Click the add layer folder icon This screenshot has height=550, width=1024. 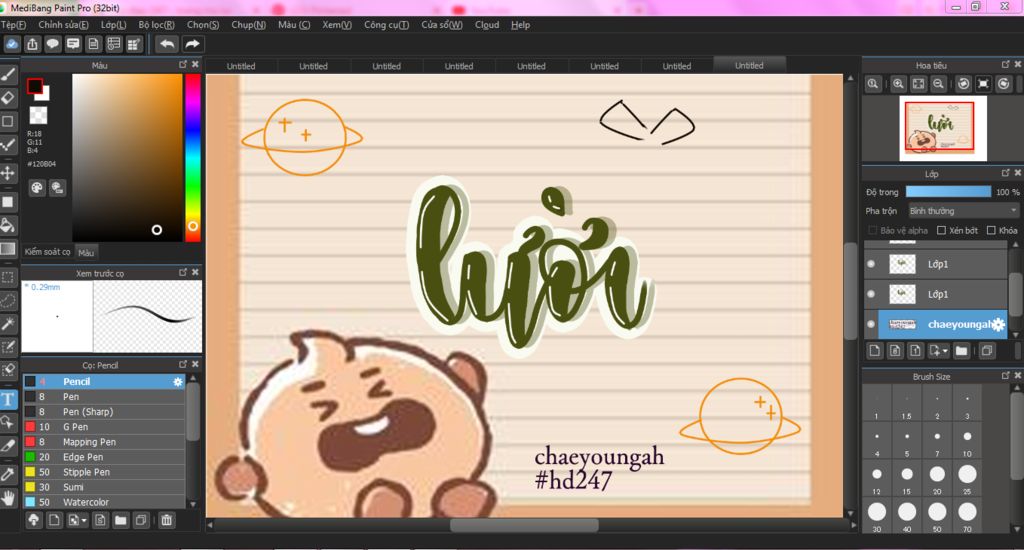point(961,351)
